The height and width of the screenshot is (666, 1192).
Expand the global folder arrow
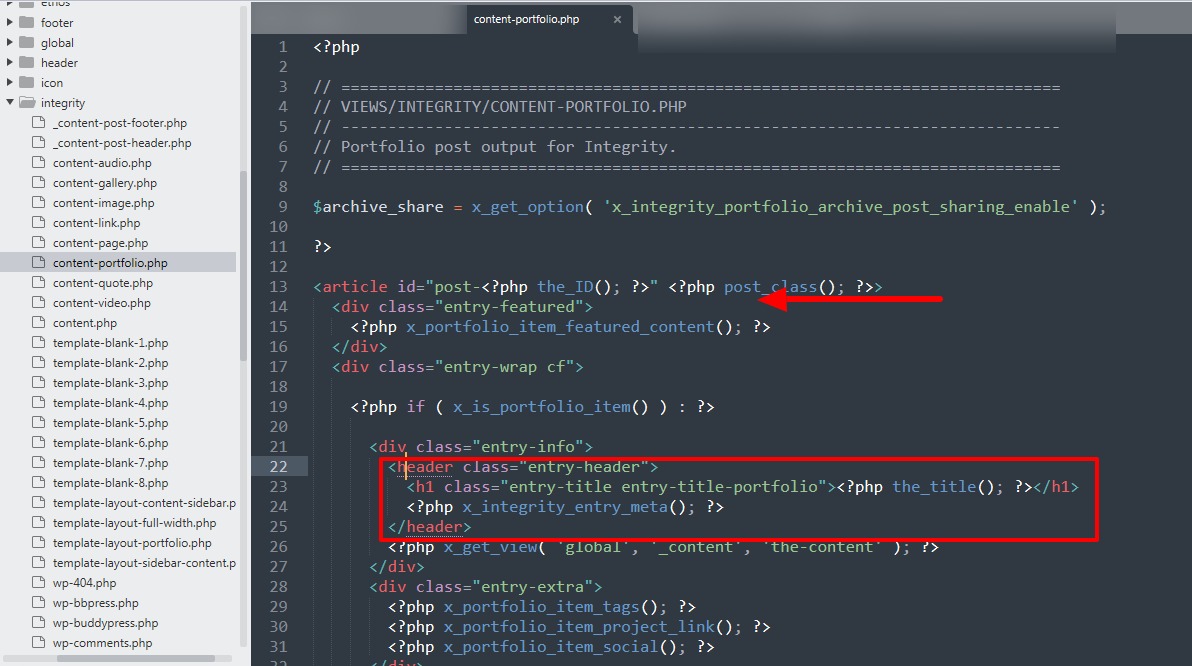point(10,42)
